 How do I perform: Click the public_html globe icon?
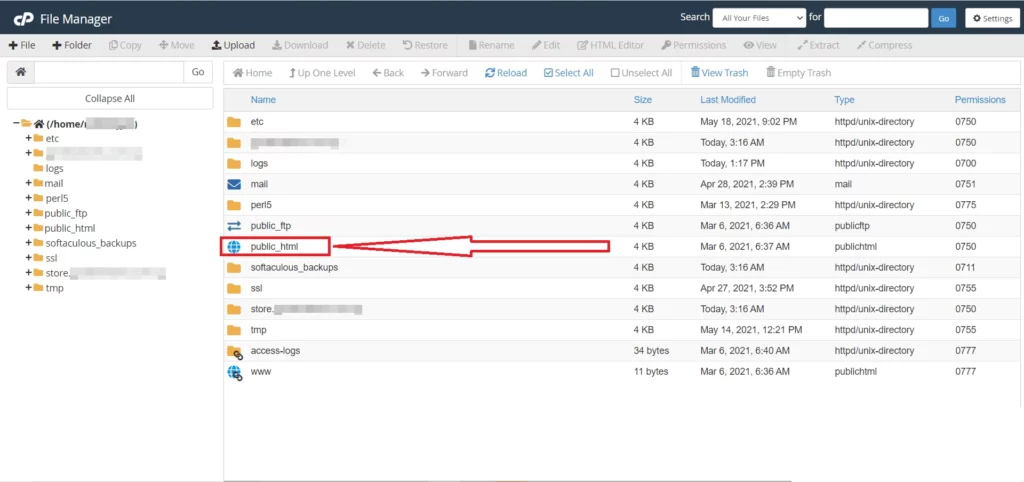click(234, 247)
